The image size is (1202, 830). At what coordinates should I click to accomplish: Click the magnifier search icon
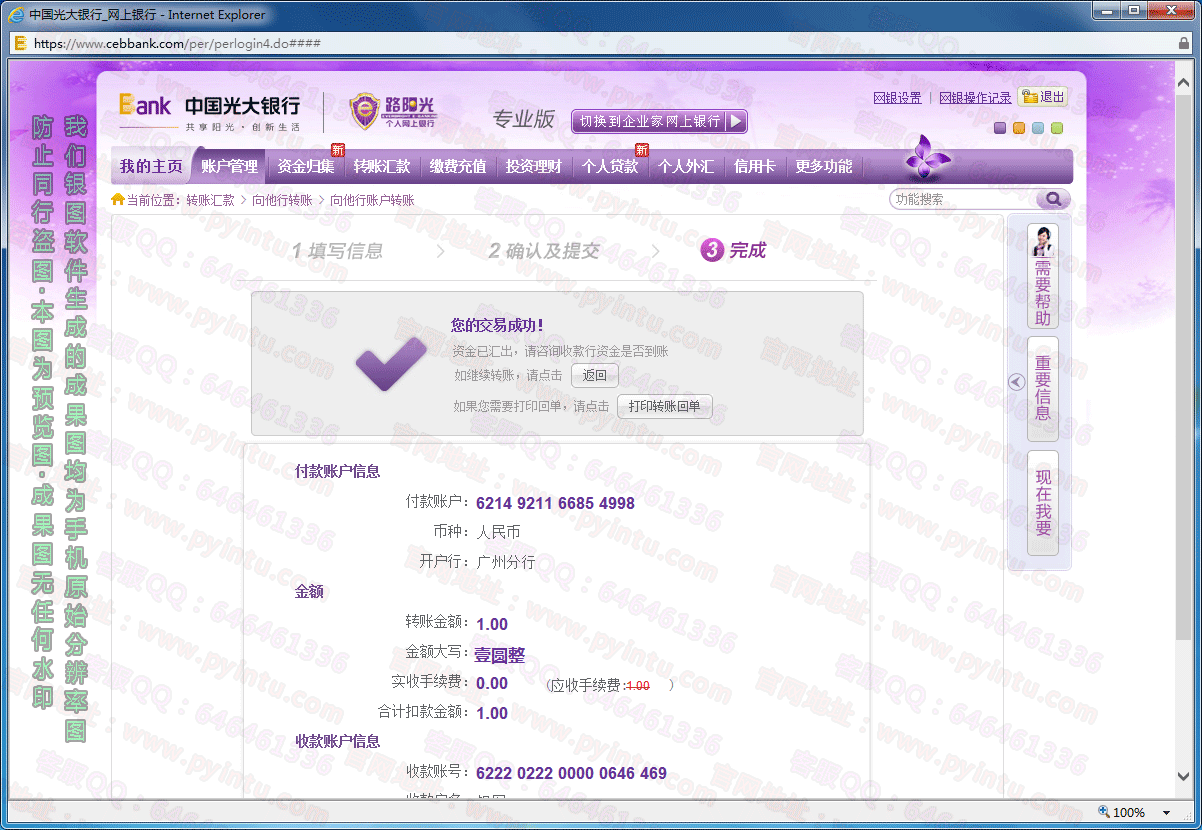pyautogui.click(x=1053, y=199)
